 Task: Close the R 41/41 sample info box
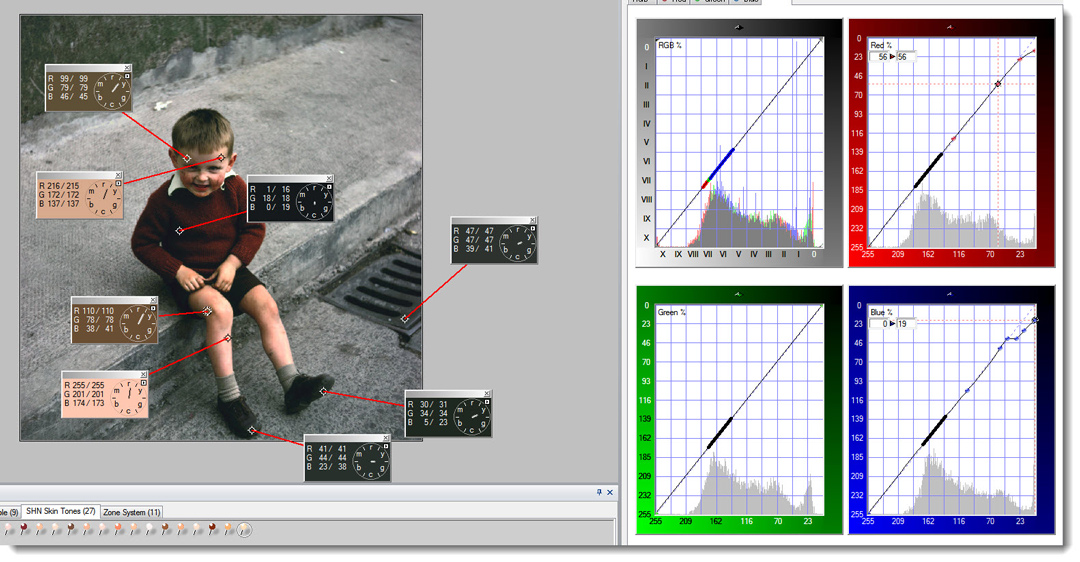pyautogui.click(x=386, y=438)
